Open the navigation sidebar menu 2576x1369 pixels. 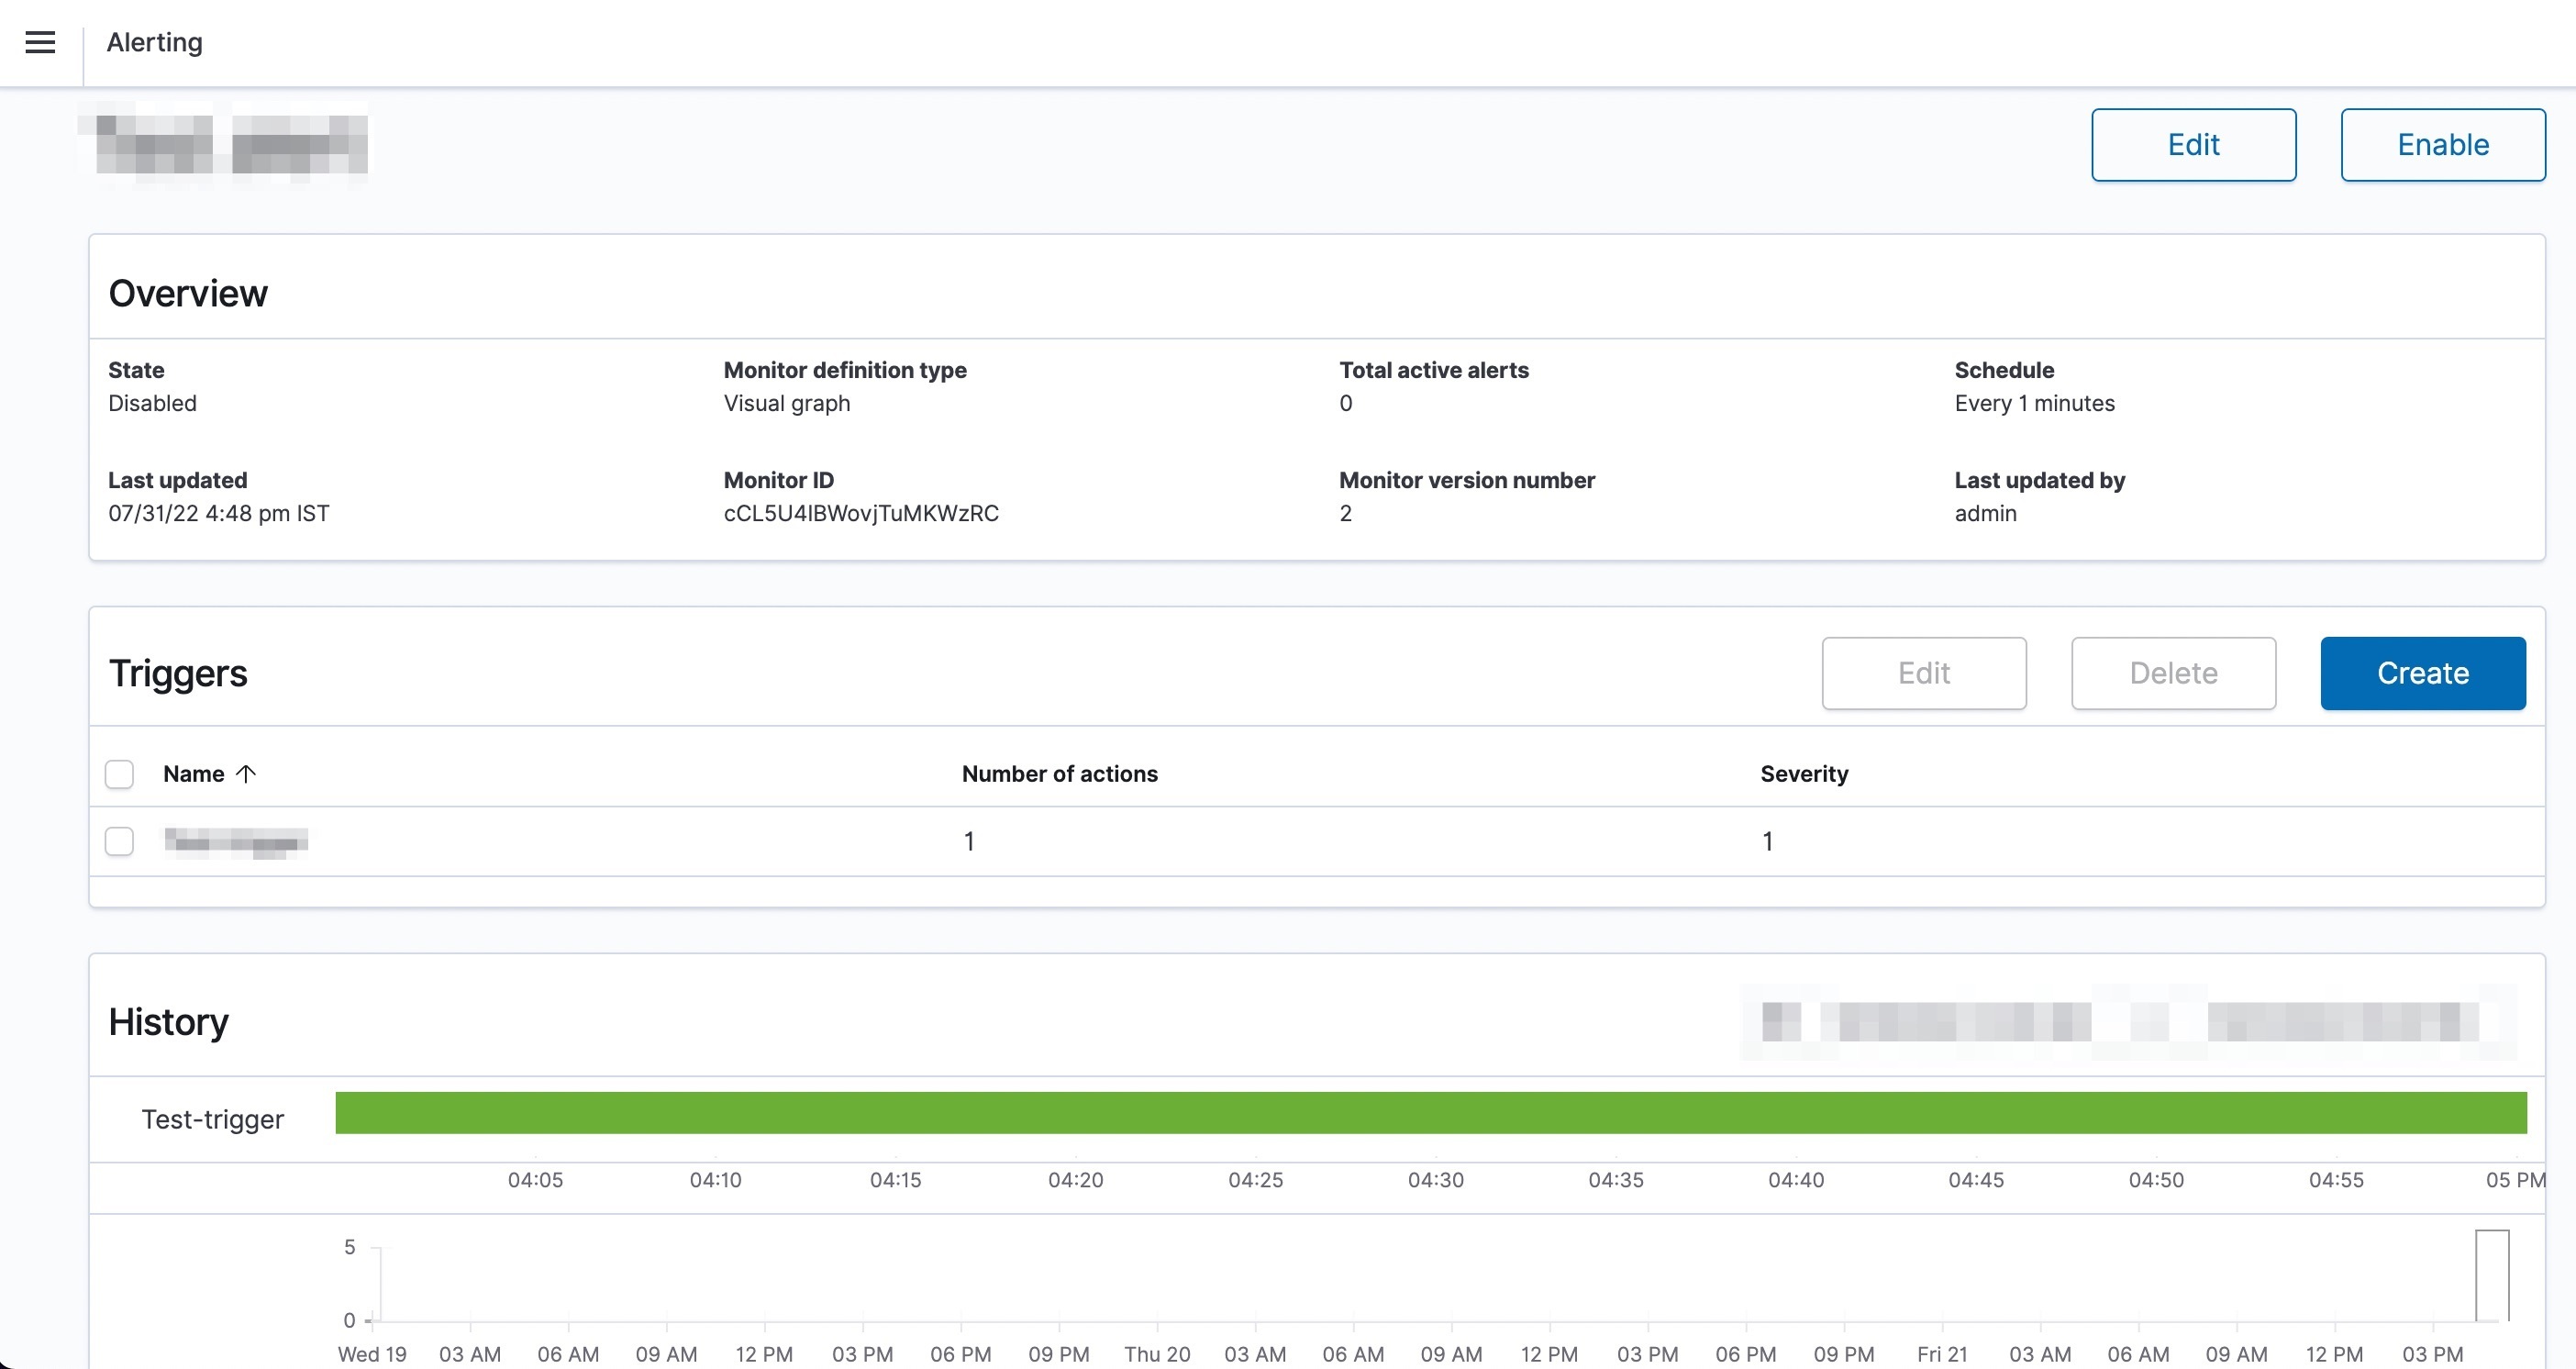coord(39,42)
